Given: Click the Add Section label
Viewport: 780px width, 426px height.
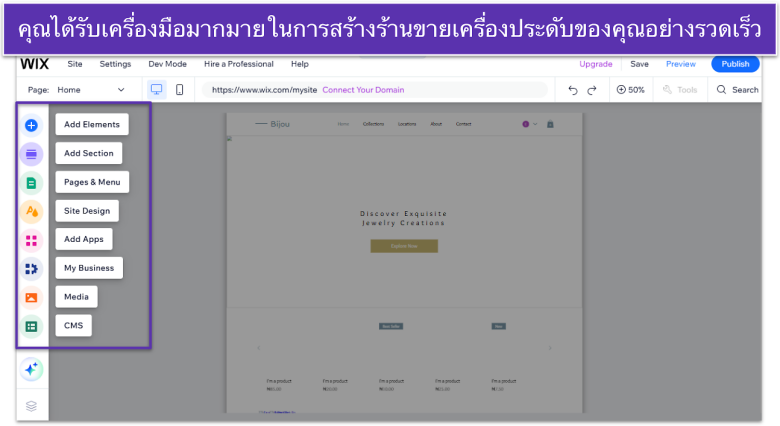Looking at the screenshot, I should [89, 153].
